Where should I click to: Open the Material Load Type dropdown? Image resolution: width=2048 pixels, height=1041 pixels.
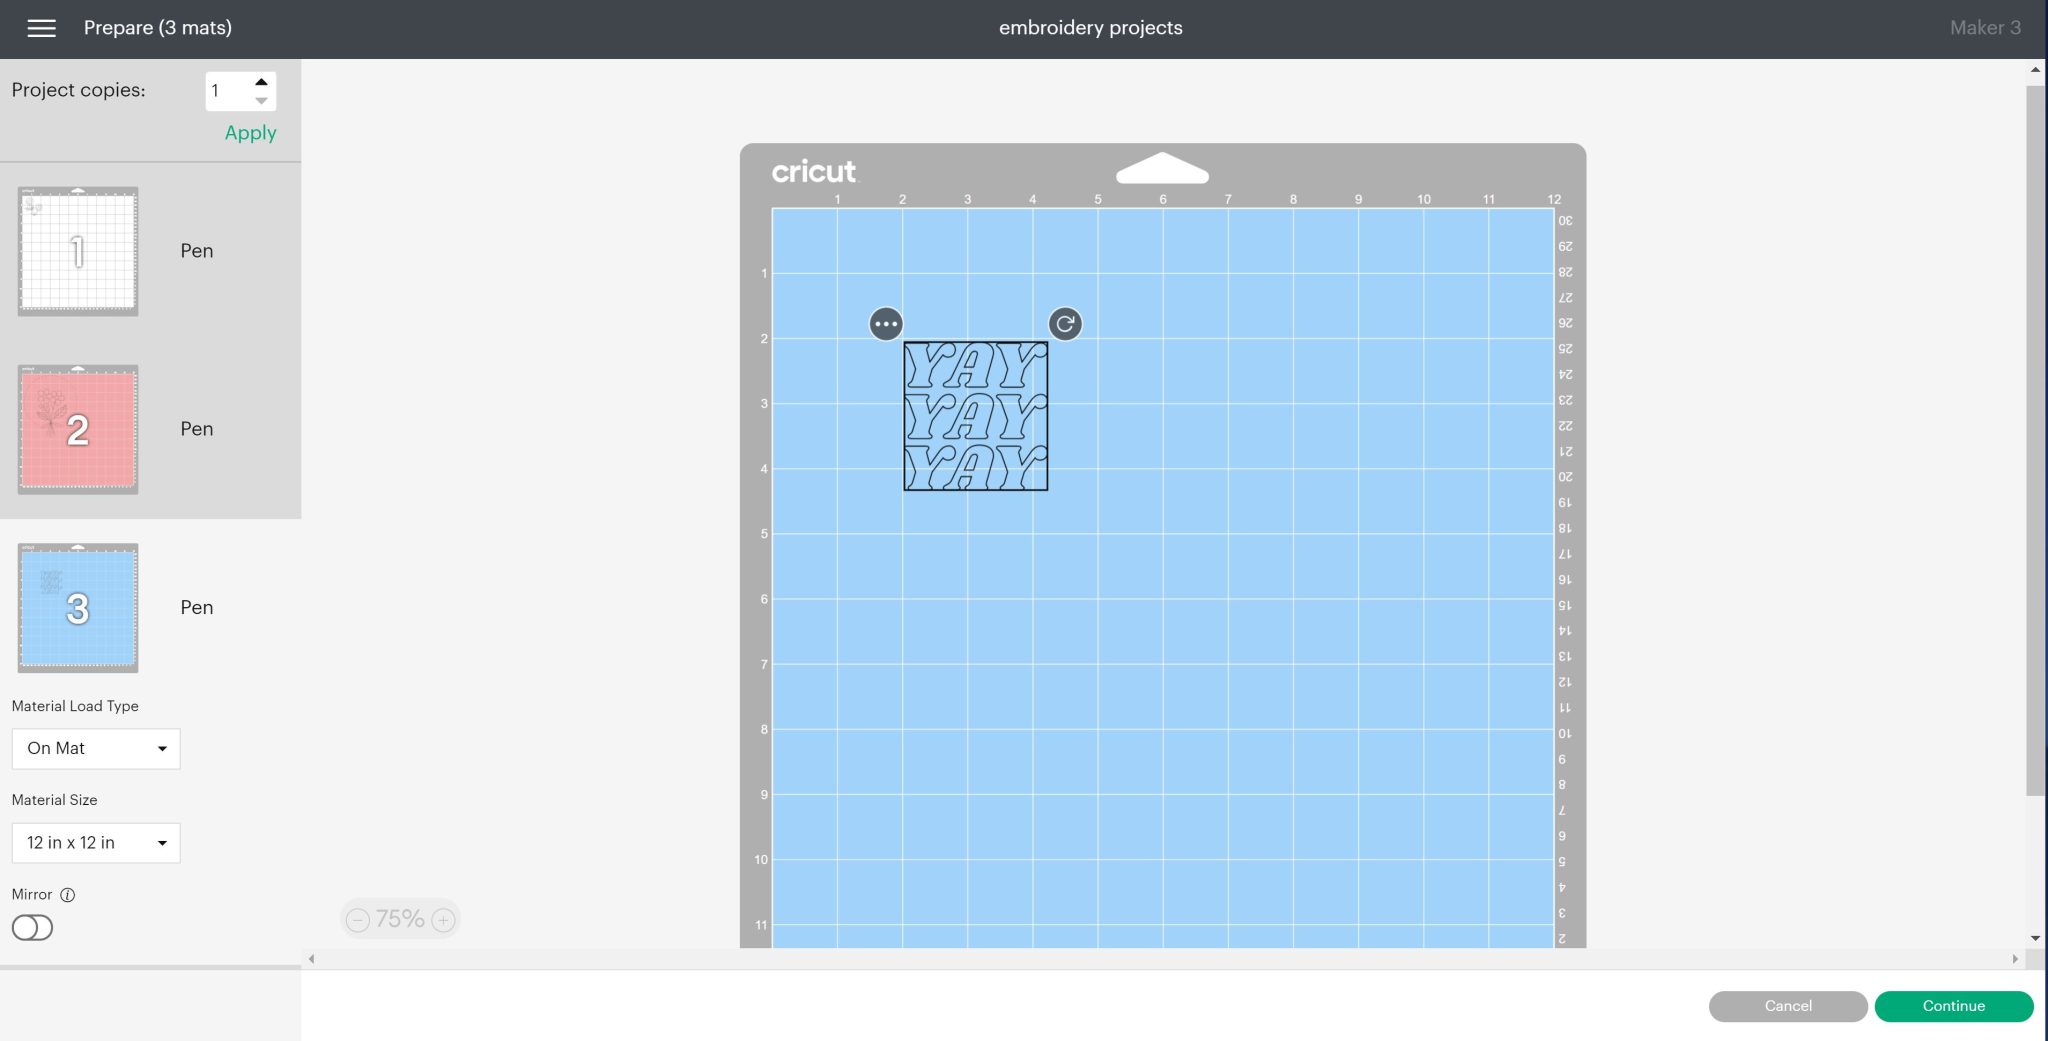96,749
